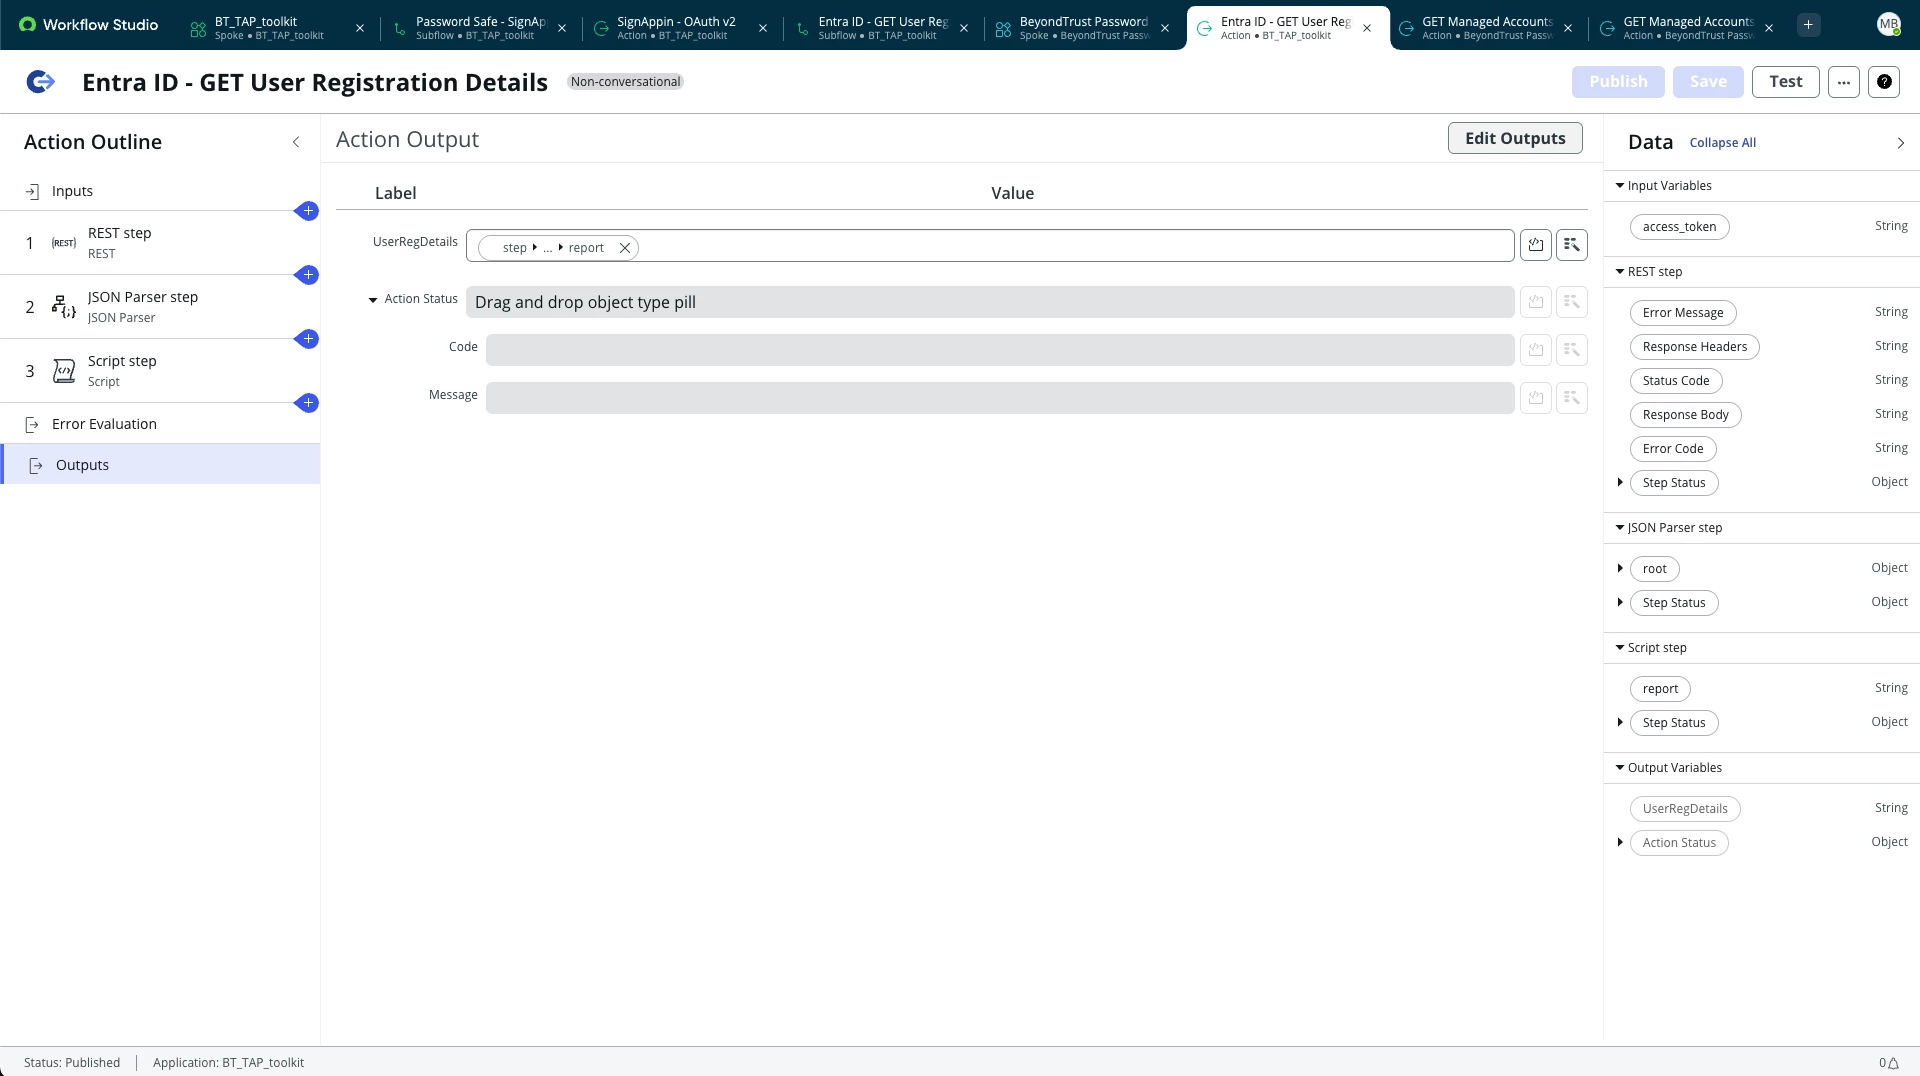
Task: Open the more options ellipsis button
Action: 1844,82
